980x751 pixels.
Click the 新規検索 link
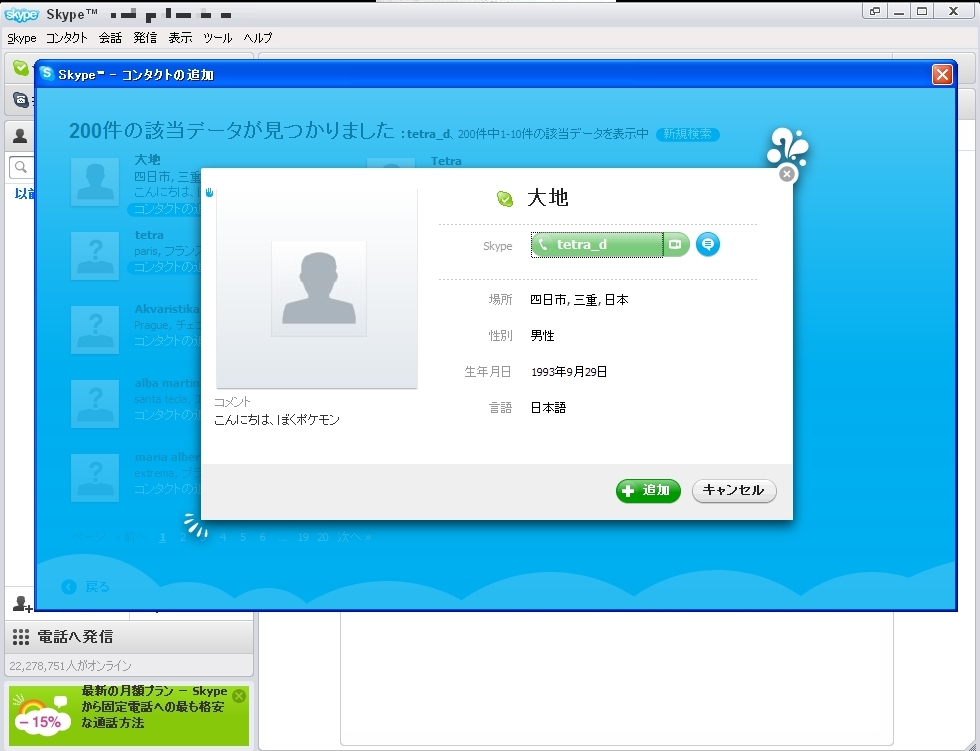pyautogui.click(x=687, y=134)
